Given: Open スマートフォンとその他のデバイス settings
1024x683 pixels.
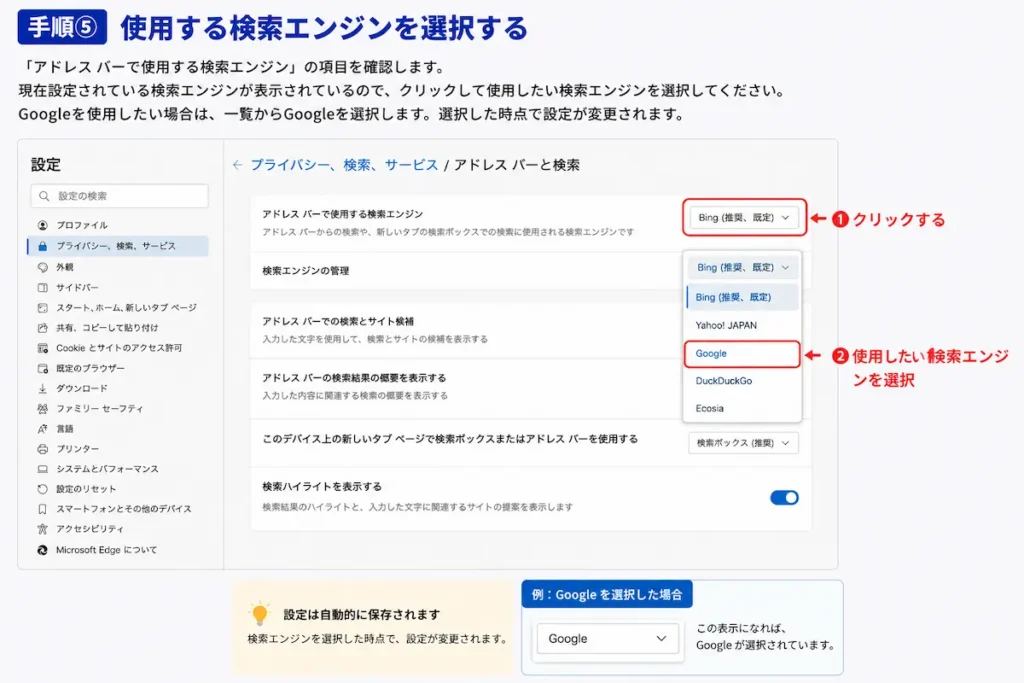Looking at the screenshot, I should tap(124, 509).
